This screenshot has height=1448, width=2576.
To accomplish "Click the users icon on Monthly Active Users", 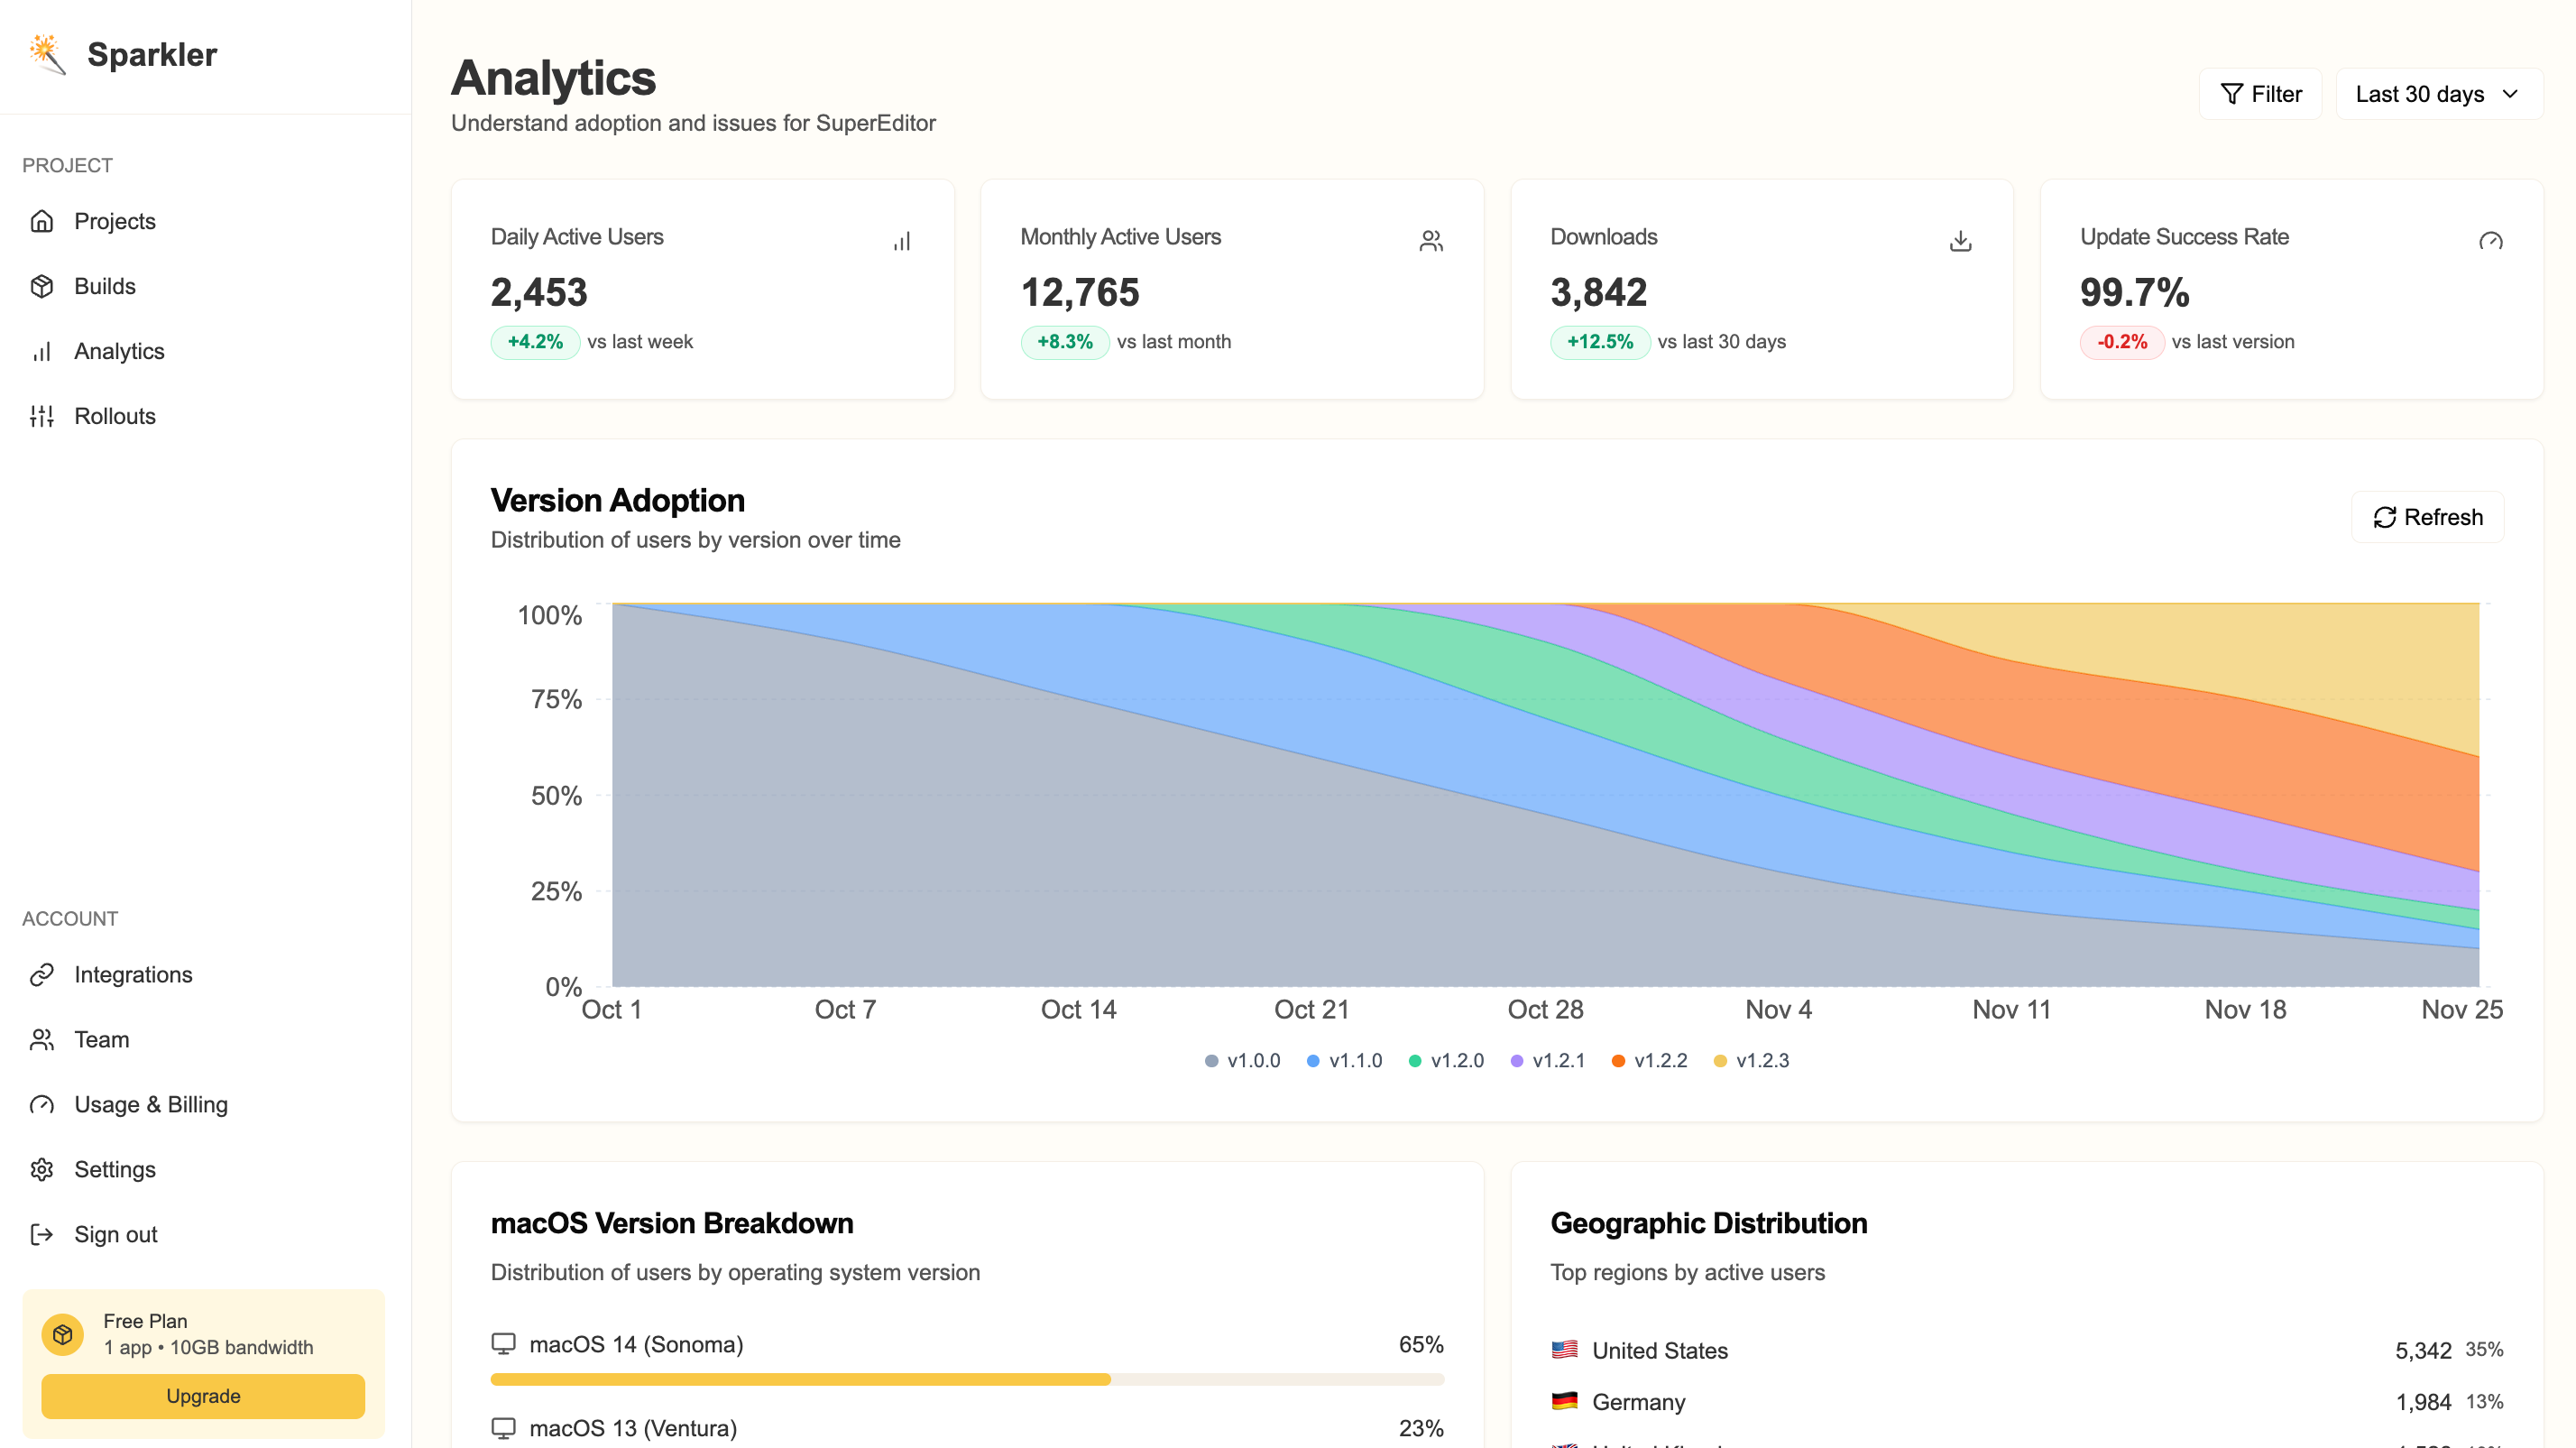I will (x=1431, y=240).
